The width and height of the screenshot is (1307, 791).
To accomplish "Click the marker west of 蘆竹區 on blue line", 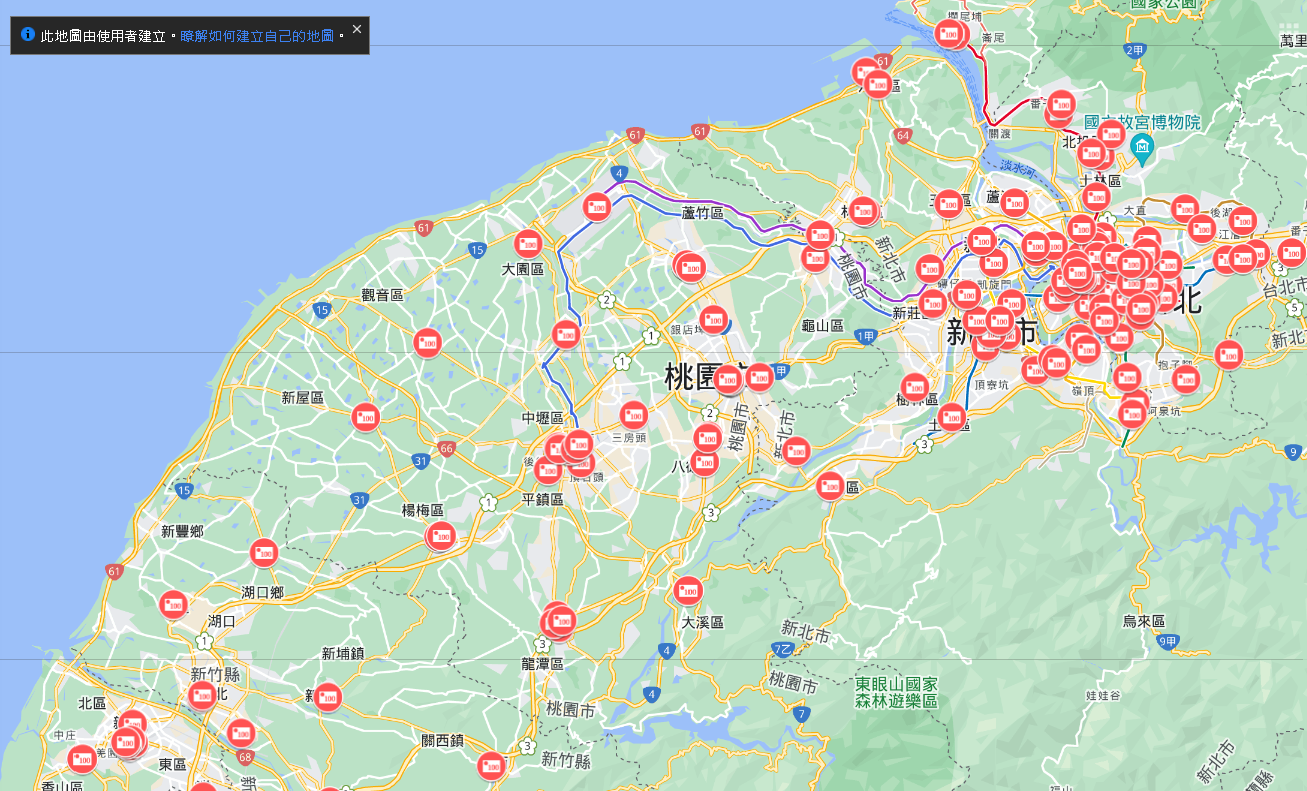I will tap(597, 207).
